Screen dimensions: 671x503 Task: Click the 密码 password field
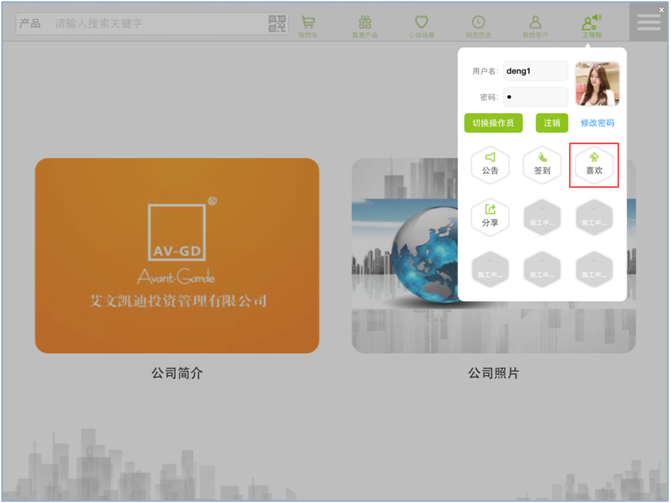click(x=535, y=97)
